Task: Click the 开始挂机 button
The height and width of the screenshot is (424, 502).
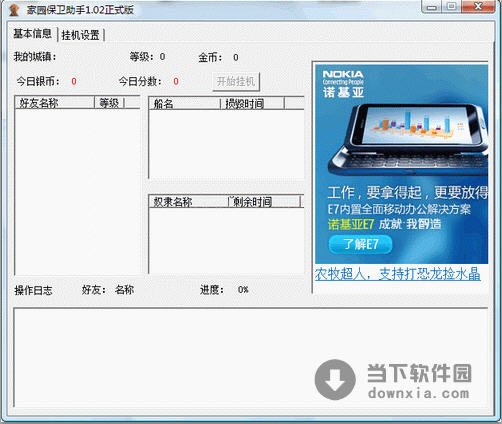Action: [236, 81]
